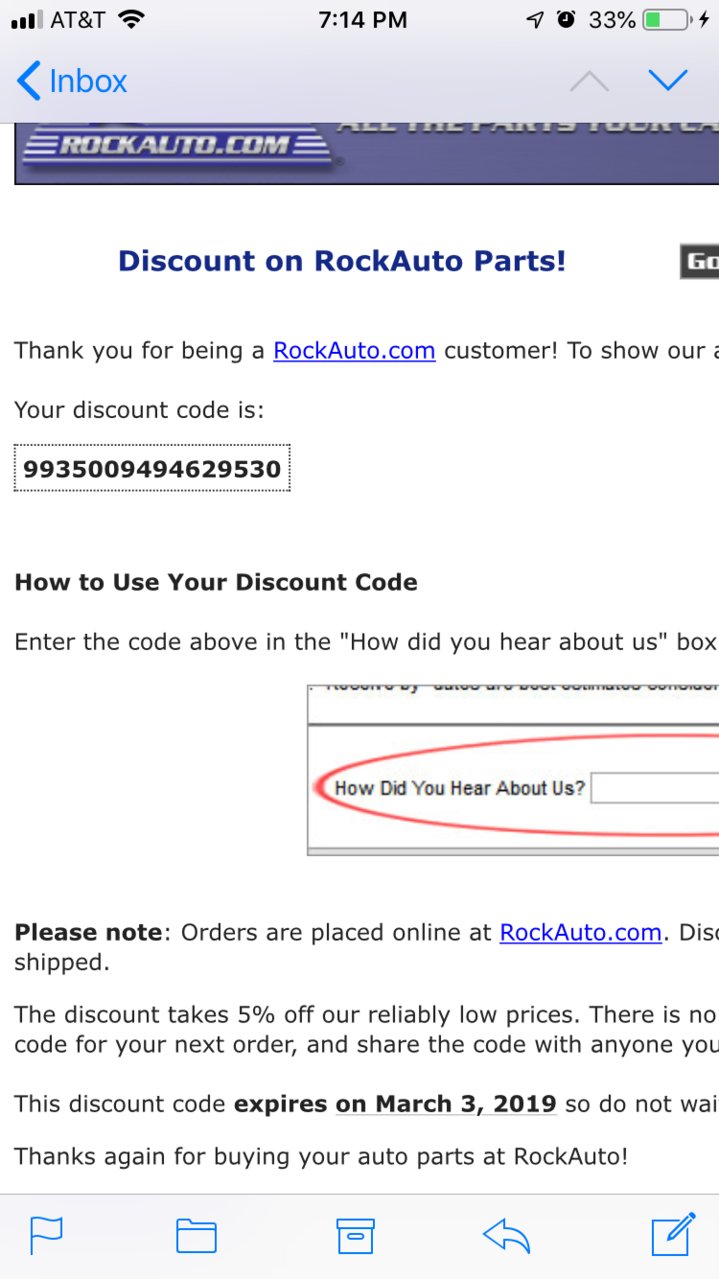Viewport: 719px width, 1279px height.
Task: Jump to next message with down arrow
Action: (668, 80)
